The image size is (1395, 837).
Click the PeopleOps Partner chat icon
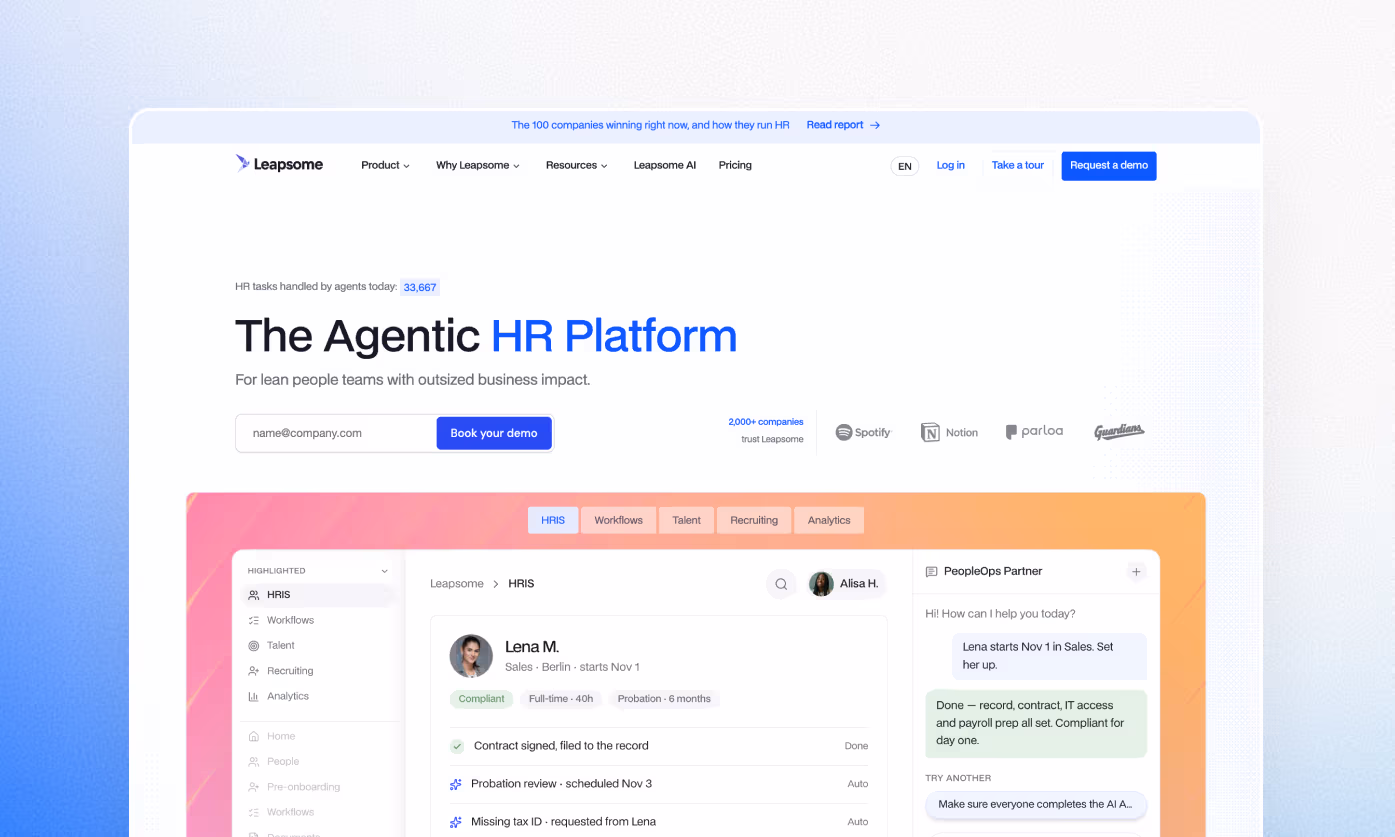932,572
